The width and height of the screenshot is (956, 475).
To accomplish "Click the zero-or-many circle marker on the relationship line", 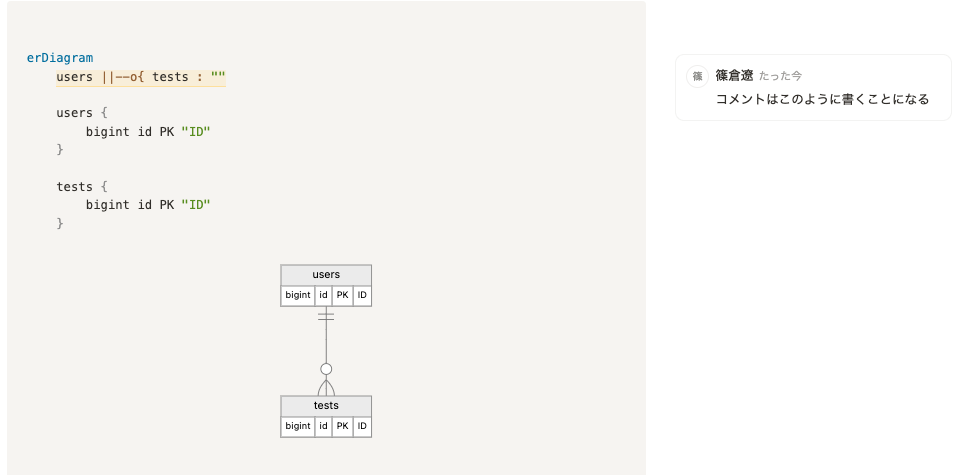I will pyautogui.click(x=326, y=369).
